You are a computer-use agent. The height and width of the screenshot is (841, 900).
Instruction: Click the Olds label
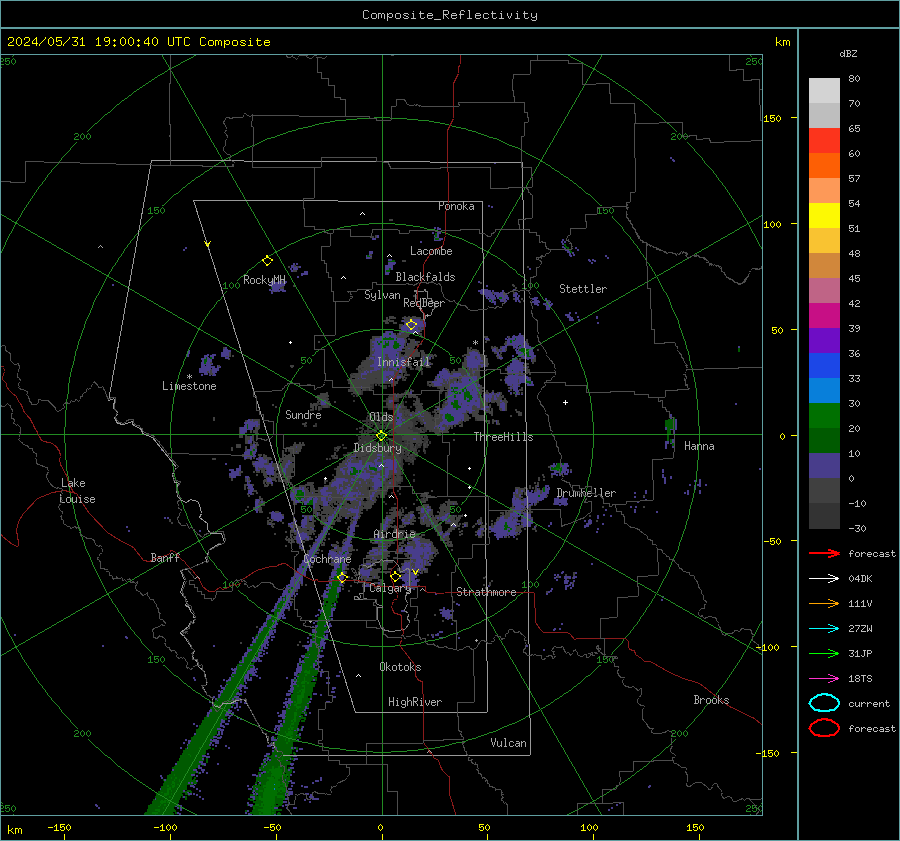pyautogui.click(x=381, y=417)
